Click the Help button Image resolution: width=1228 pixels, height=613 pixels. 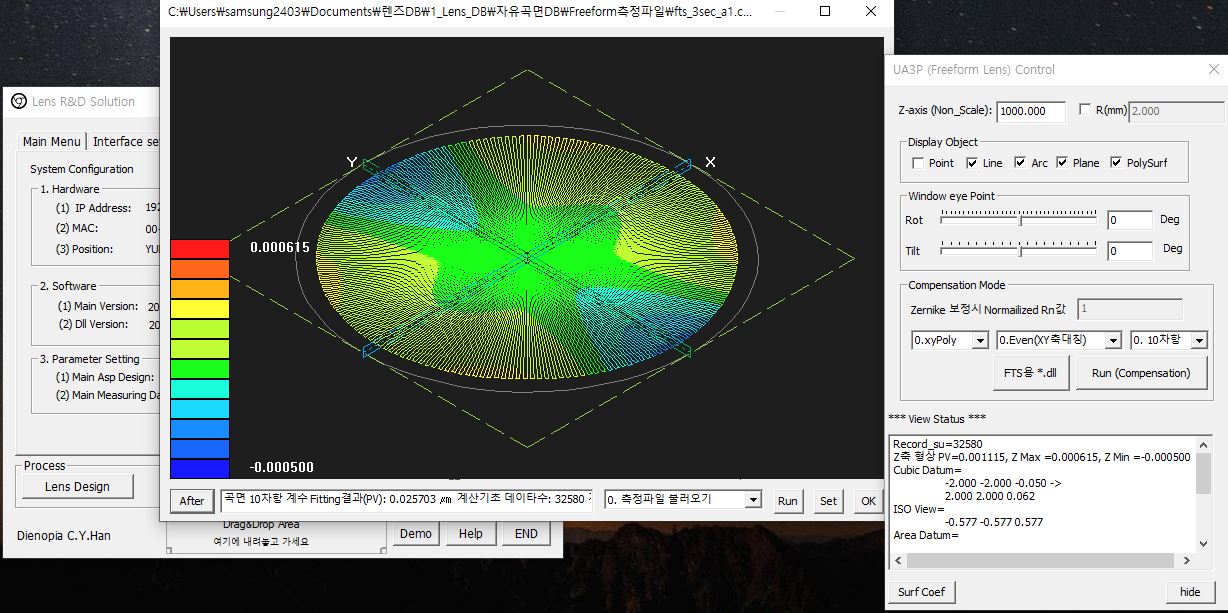[471, 534]
